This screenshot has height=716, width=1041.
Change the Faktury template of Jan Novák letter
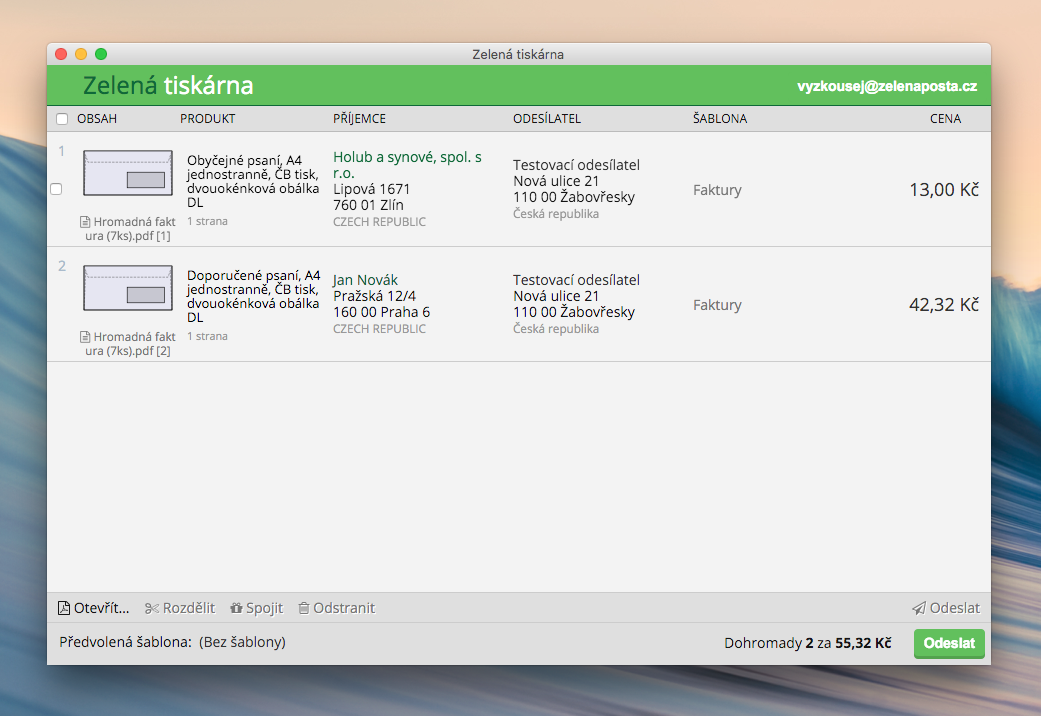coord(717,305)
